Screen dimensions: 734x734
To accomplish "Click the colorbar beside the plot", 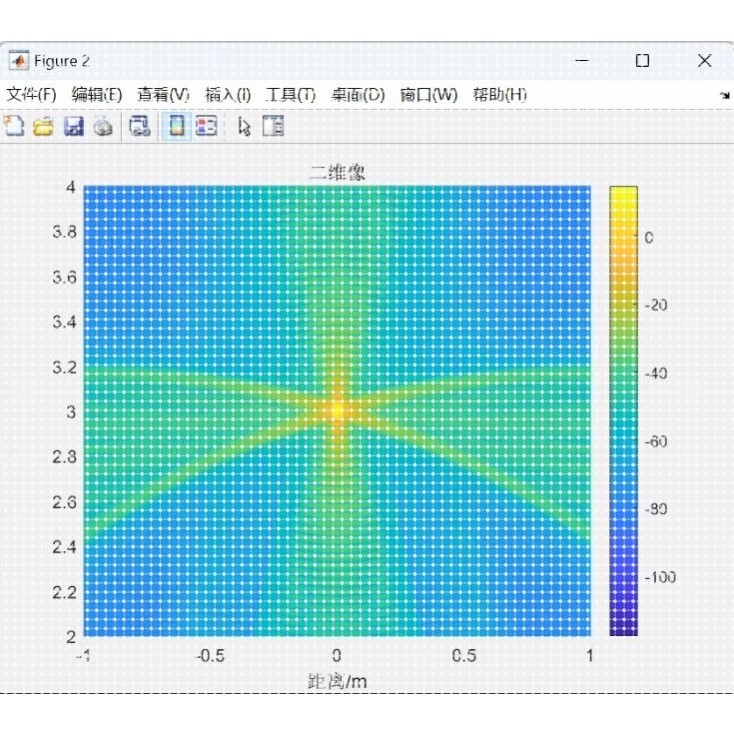I will [x=624, y=411].
